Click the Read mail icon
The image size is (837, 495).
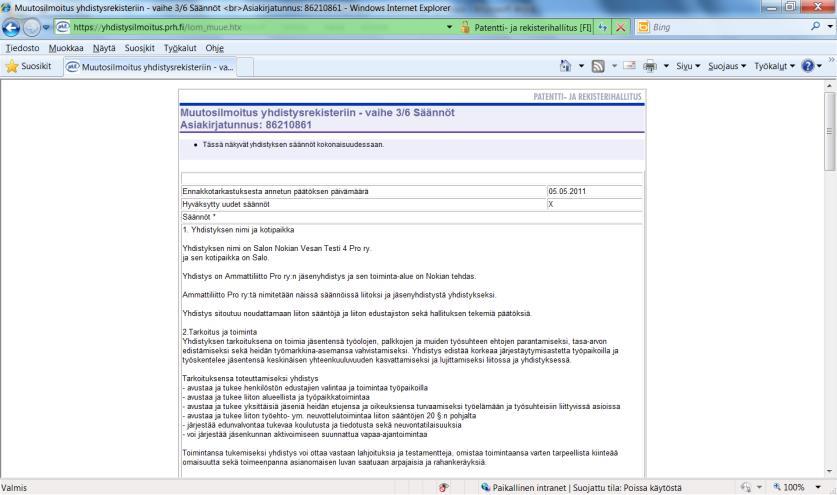[629, 66]
